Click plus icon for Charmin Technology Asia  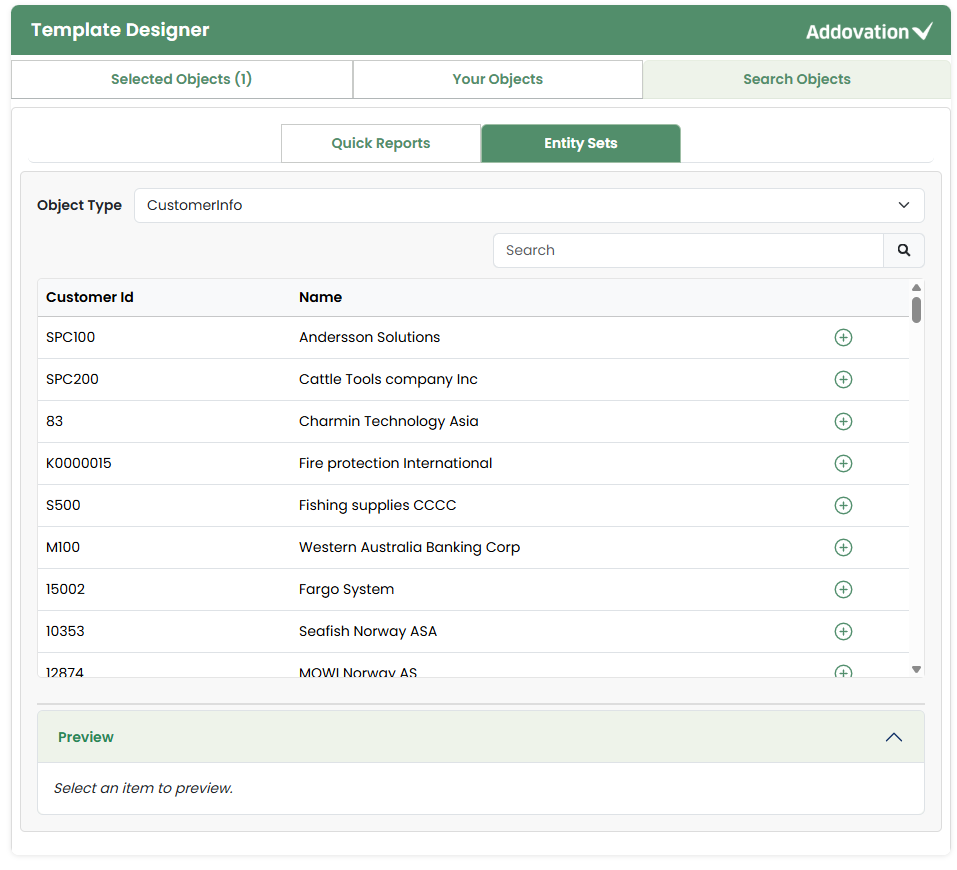843,422
